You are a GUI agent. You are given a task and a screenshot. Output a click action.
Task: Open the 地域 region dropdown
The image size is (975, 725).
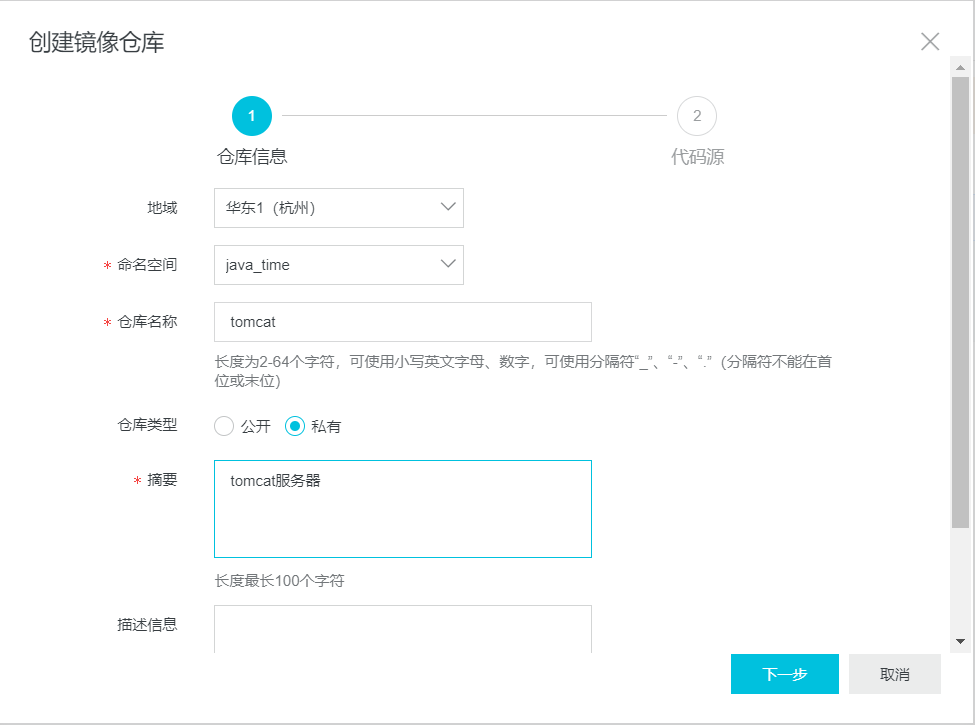[339, 208]
